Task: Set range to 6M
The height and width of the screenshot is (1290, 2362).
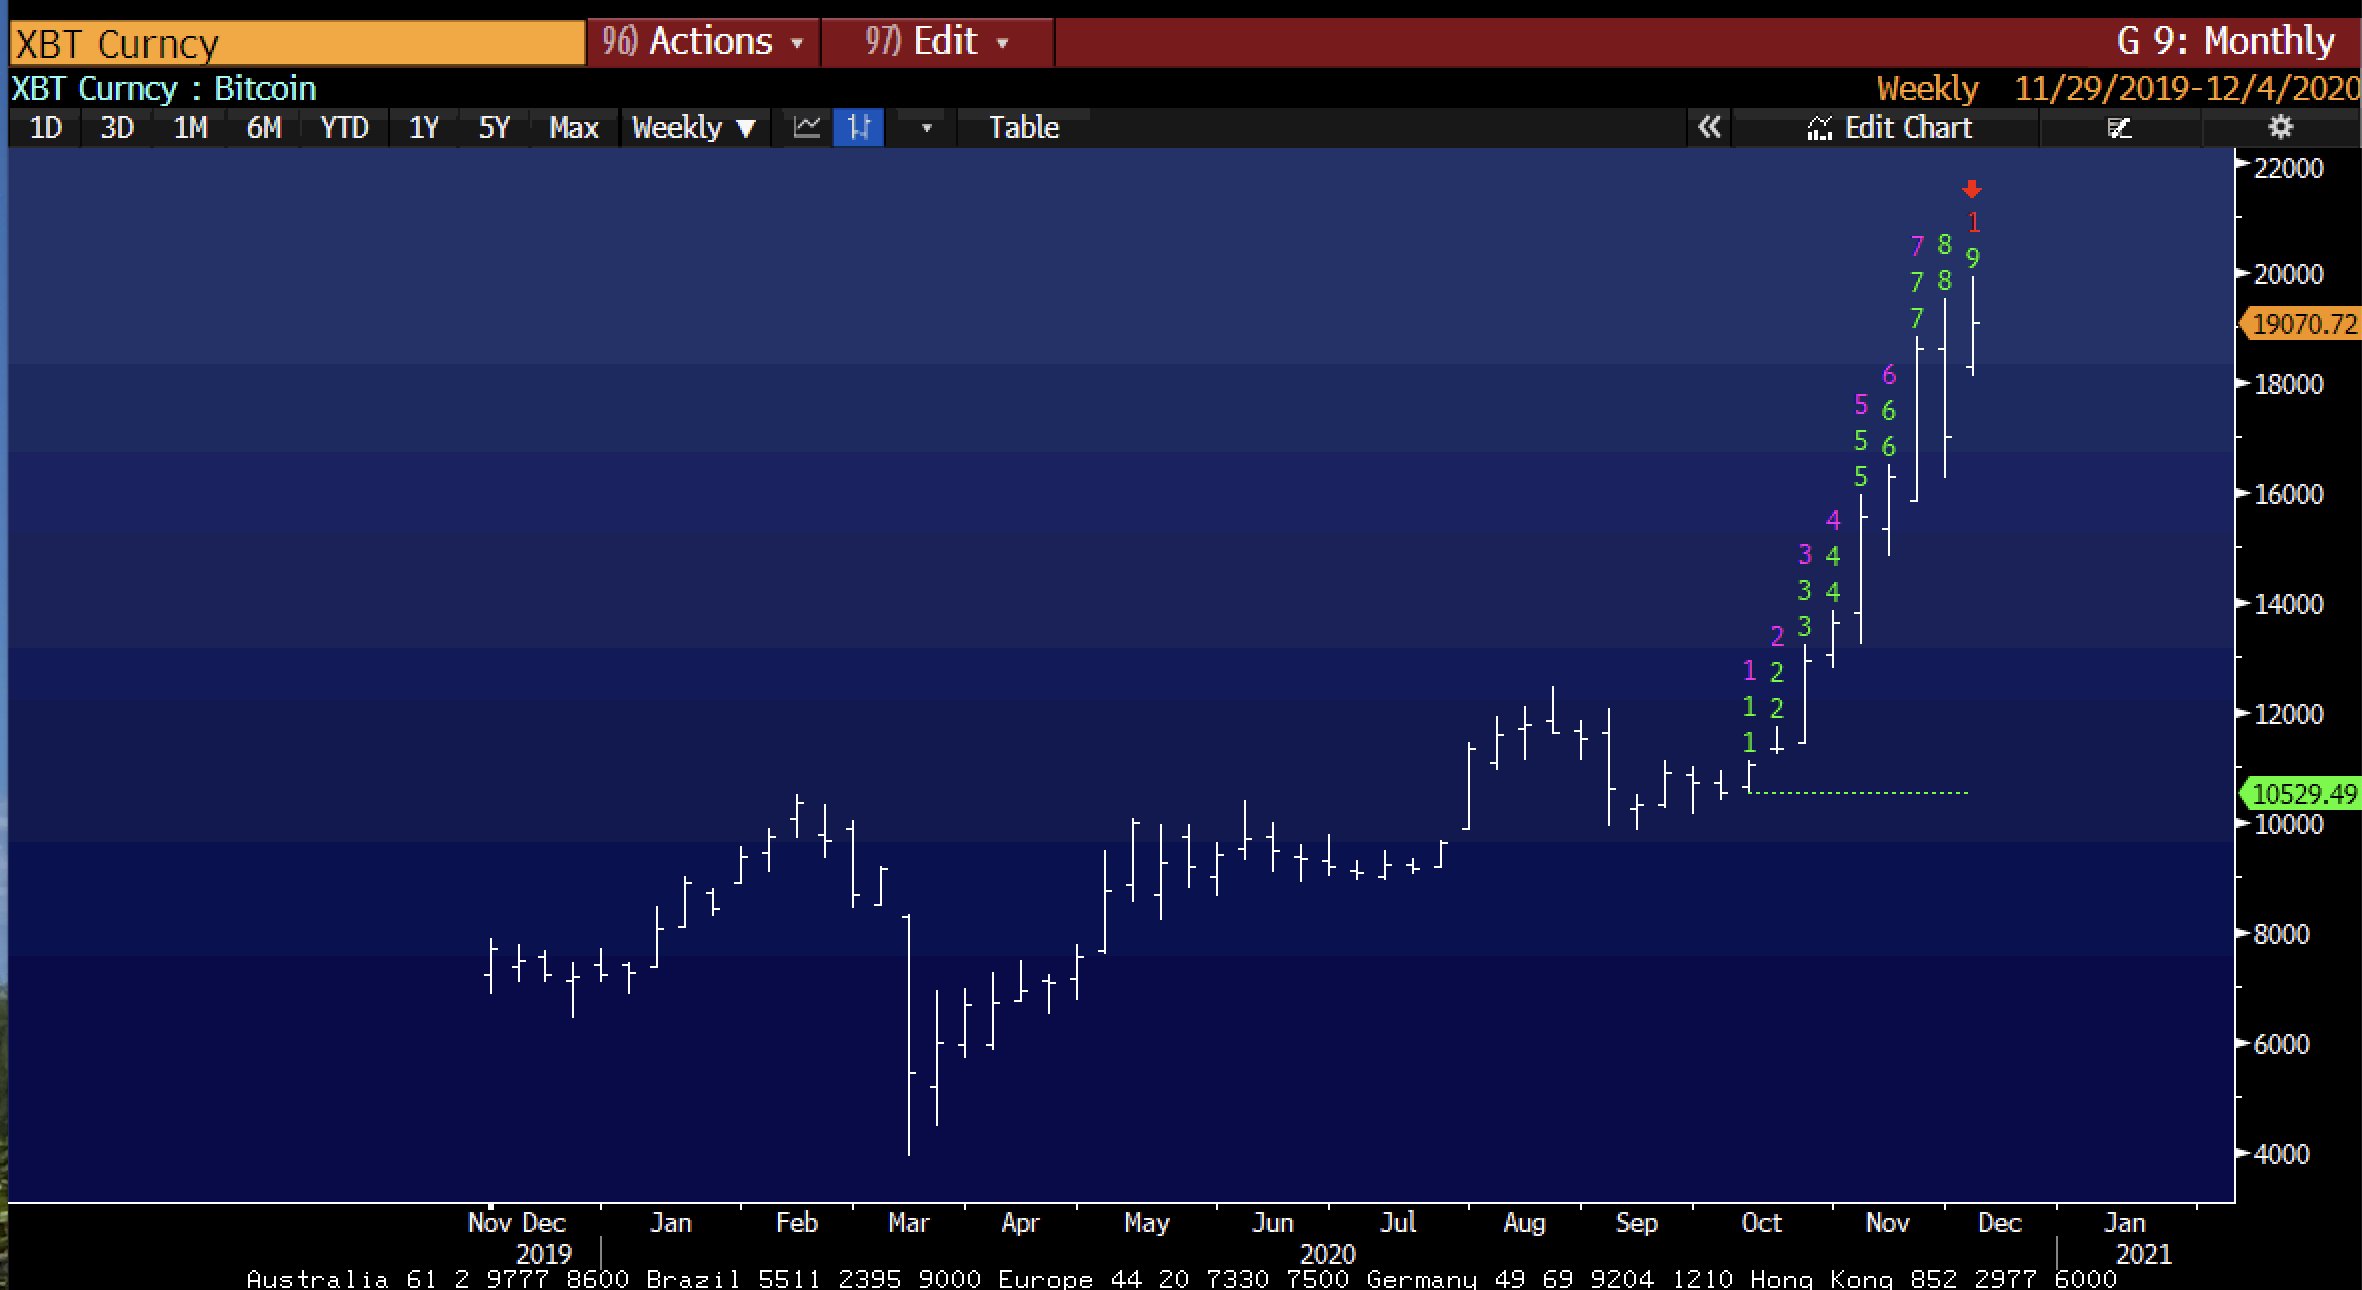Action: pos(264,128)
